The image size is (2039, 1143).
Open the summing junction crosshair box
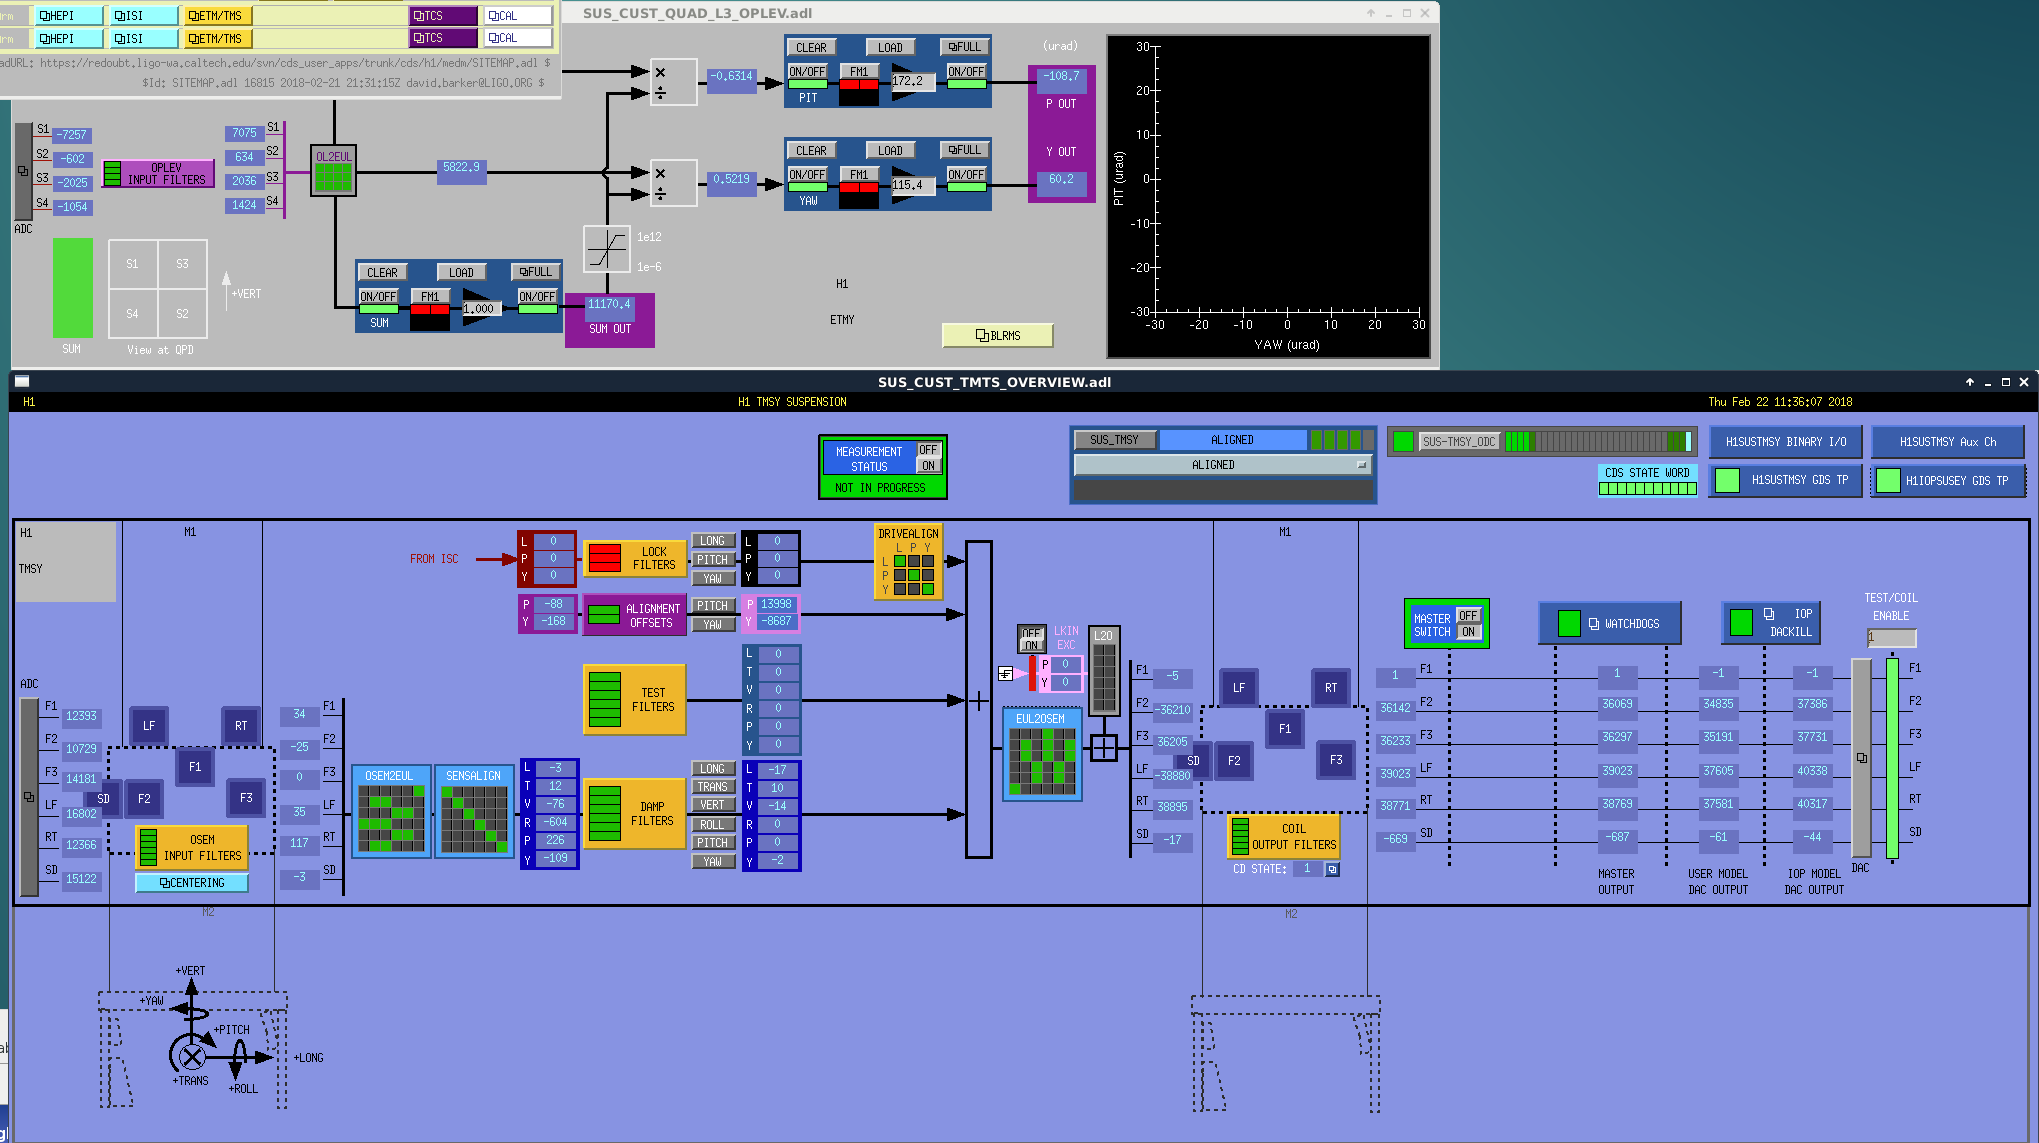[x=1104, y=747]
